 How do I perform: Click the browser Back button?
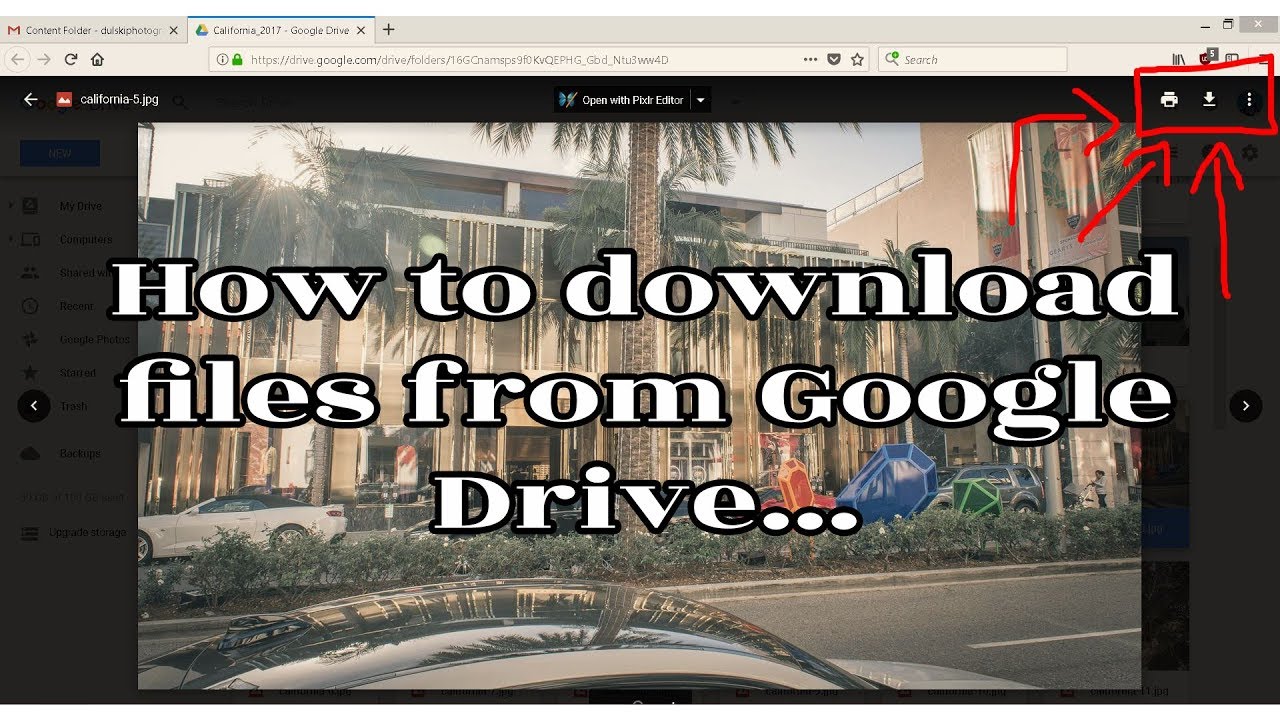click(x=17, y=59)
